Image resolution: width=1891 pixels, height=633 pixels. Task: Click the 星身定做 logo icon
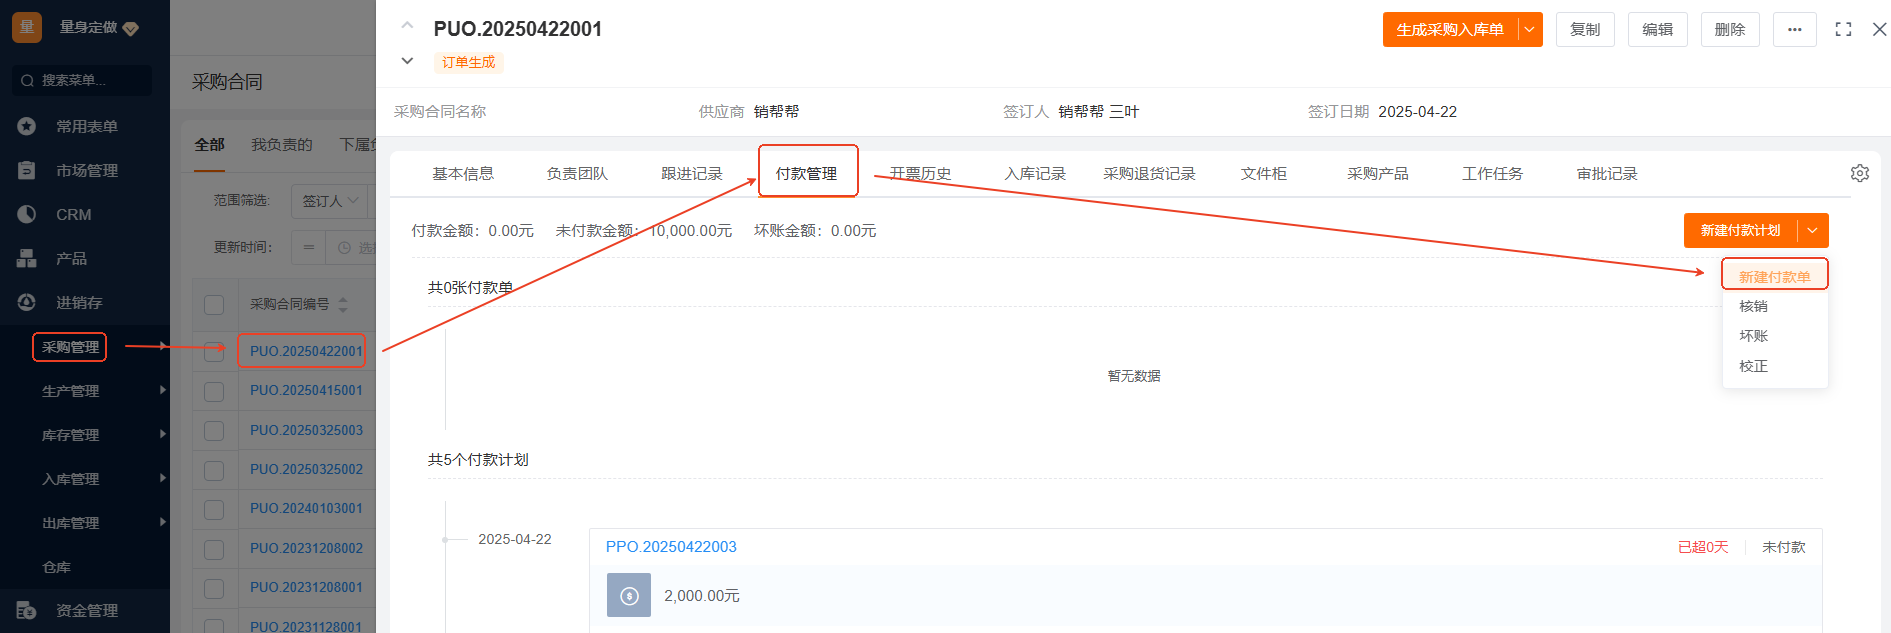pos(27,28)
